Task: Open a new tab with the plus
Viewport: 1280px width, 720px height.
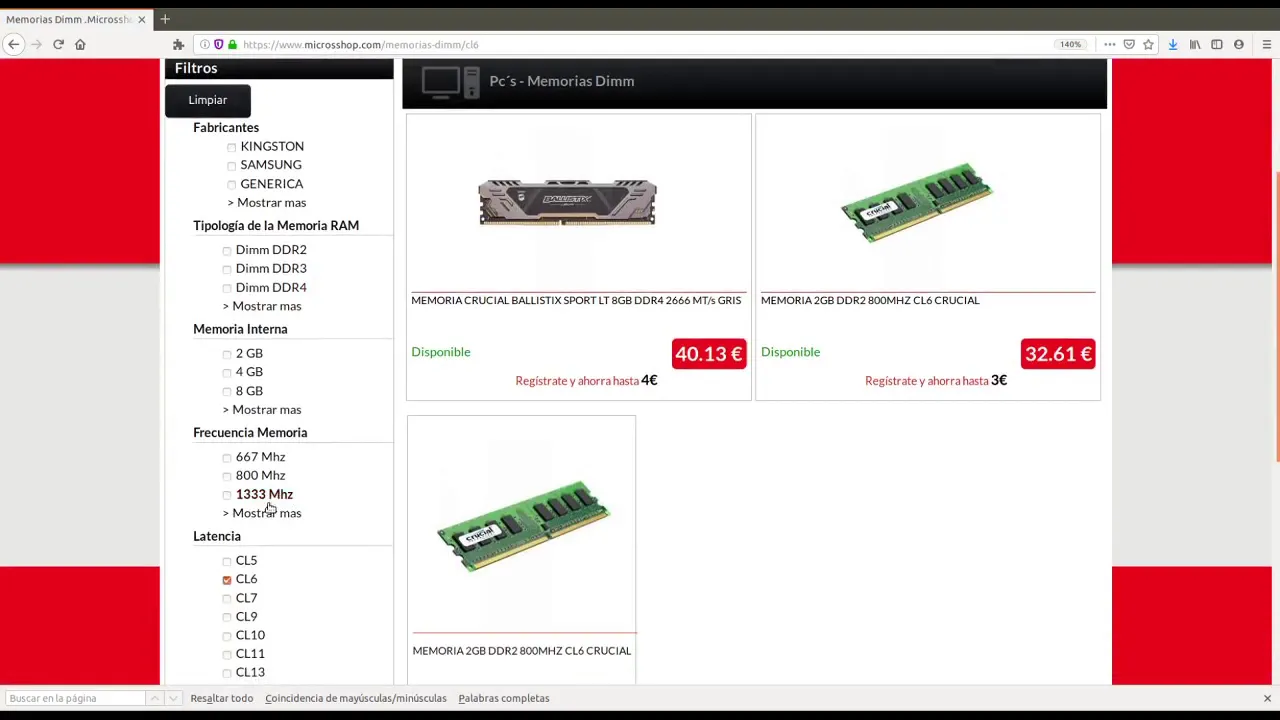Action: 165,19
